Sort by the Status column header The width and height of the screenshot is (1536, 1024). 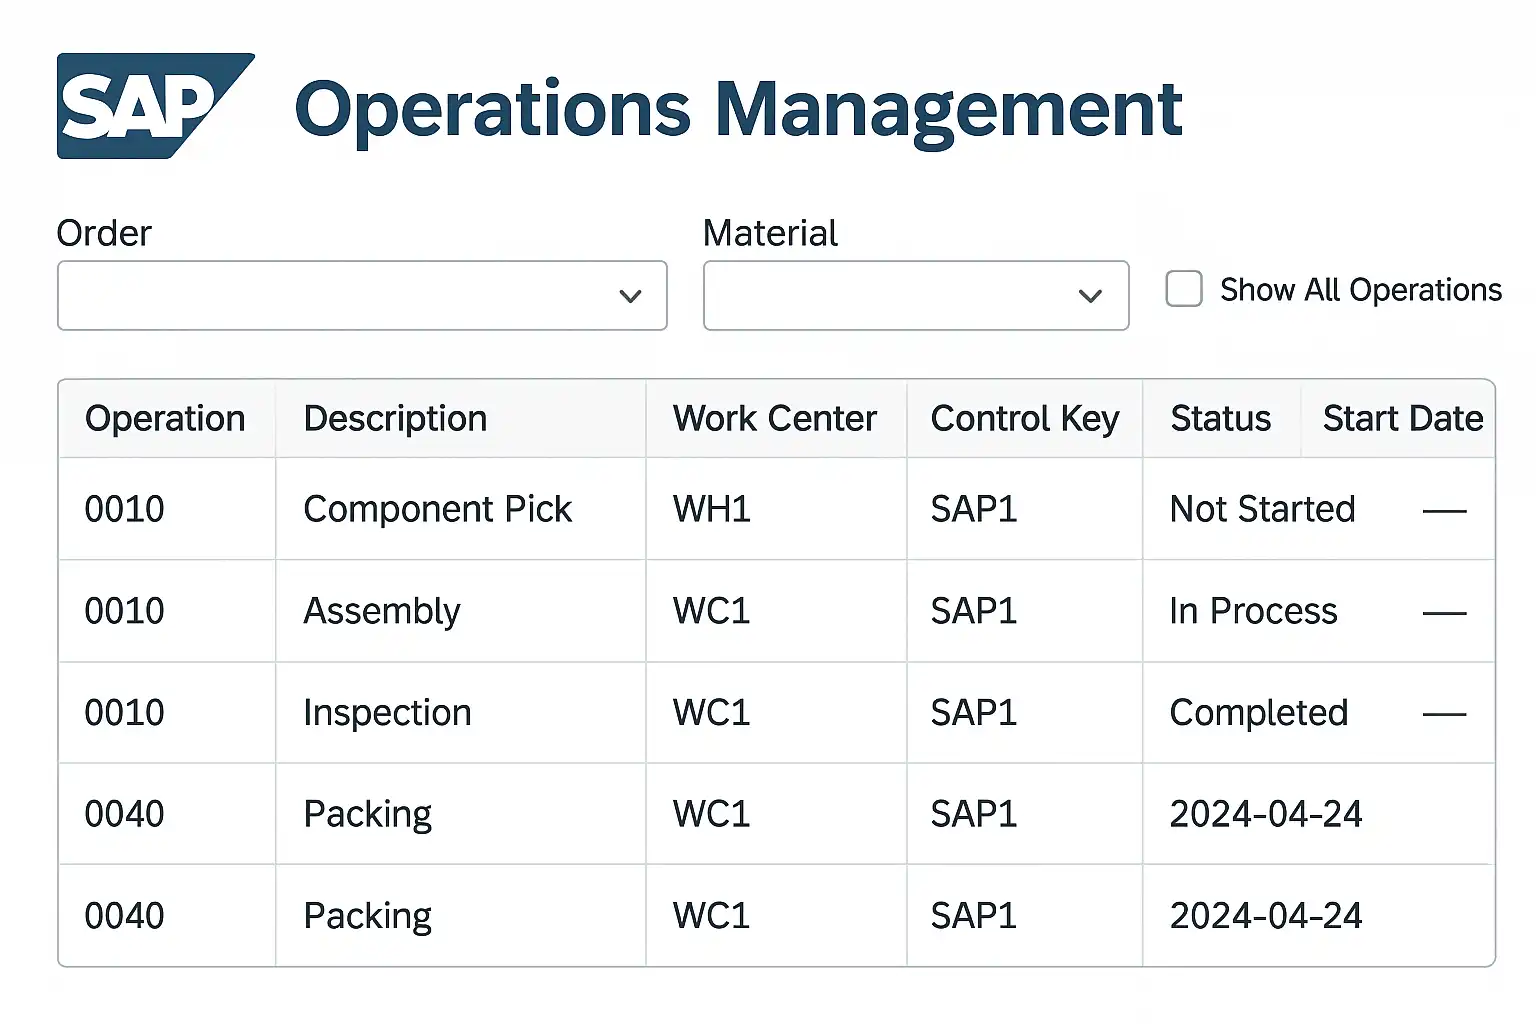(x=1220, y=419)
